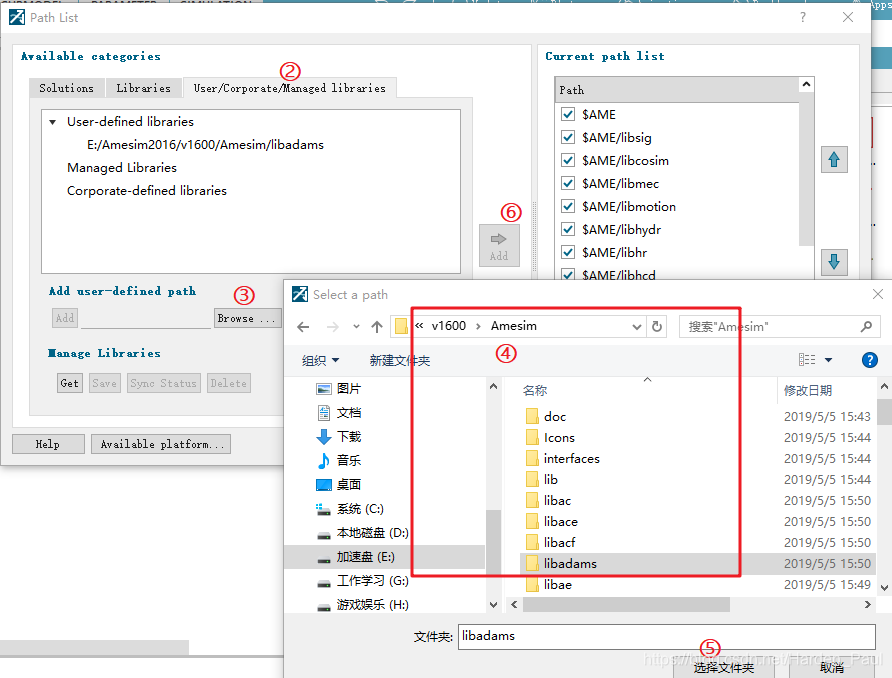This screenshot has height=678, width=892.
Task: Click the path list scroll up arrow
Action: tap(806, 85)
